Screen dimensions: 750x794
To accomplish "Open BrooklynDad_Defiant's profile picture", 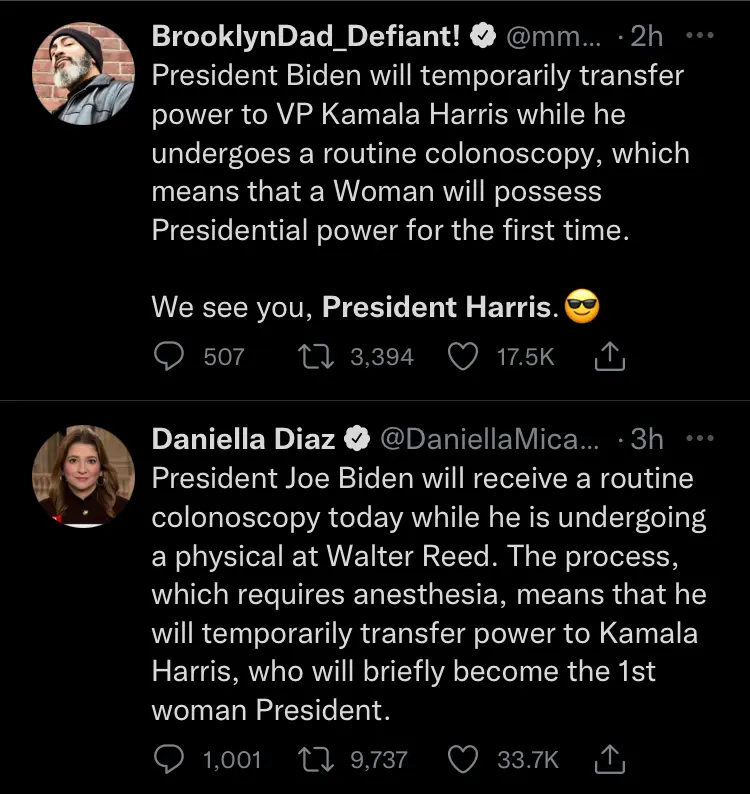I will [83, 72].
